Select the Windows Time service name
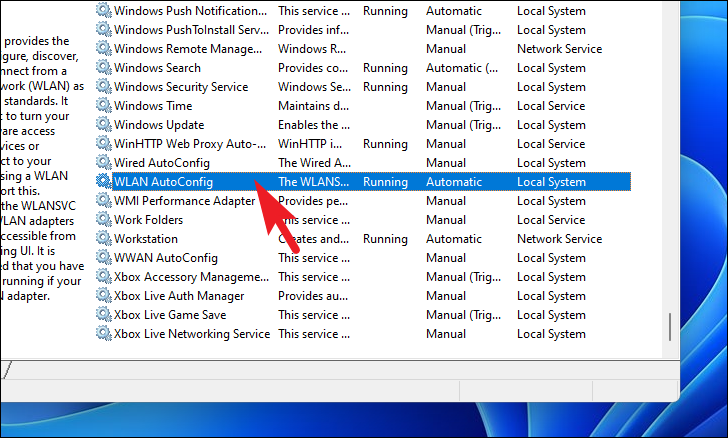 [x=153, y=106]
